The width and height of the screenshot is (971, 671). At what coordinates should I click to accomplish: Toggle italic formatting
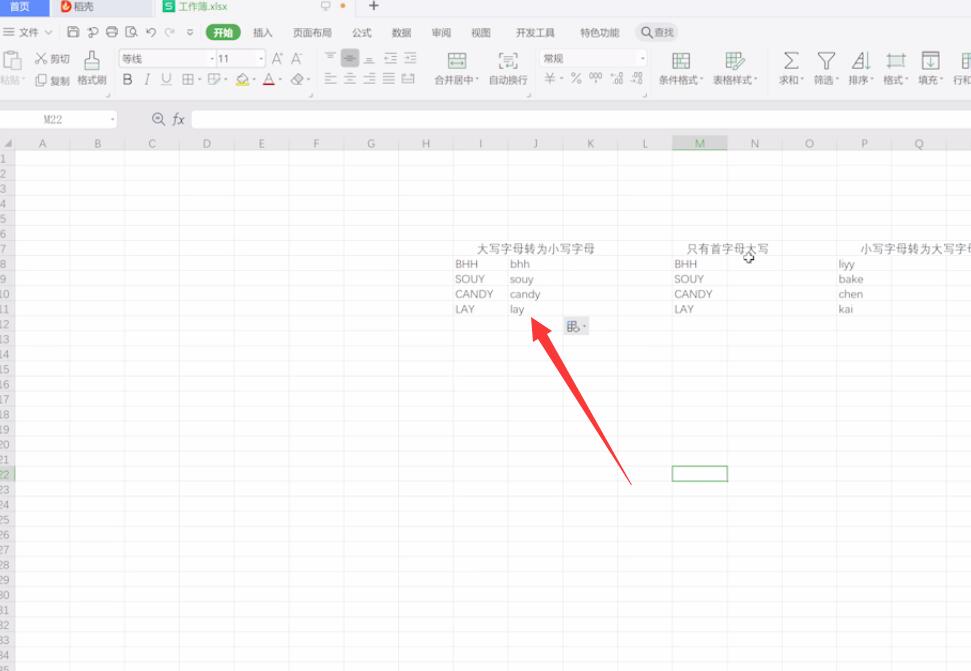pos(147,79)
